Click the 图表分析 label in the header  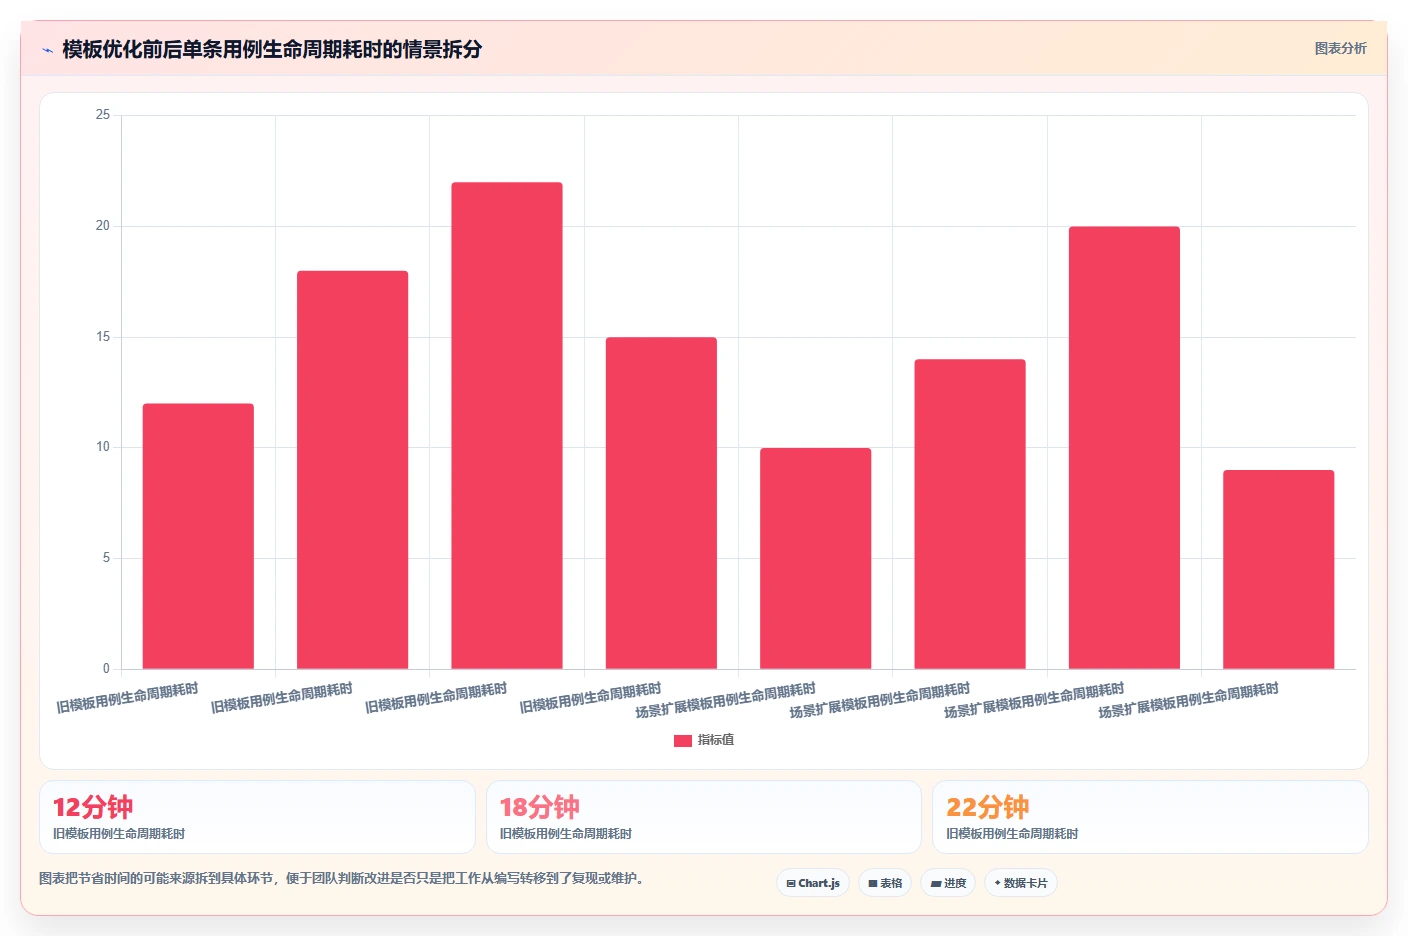click(1340, 48)
